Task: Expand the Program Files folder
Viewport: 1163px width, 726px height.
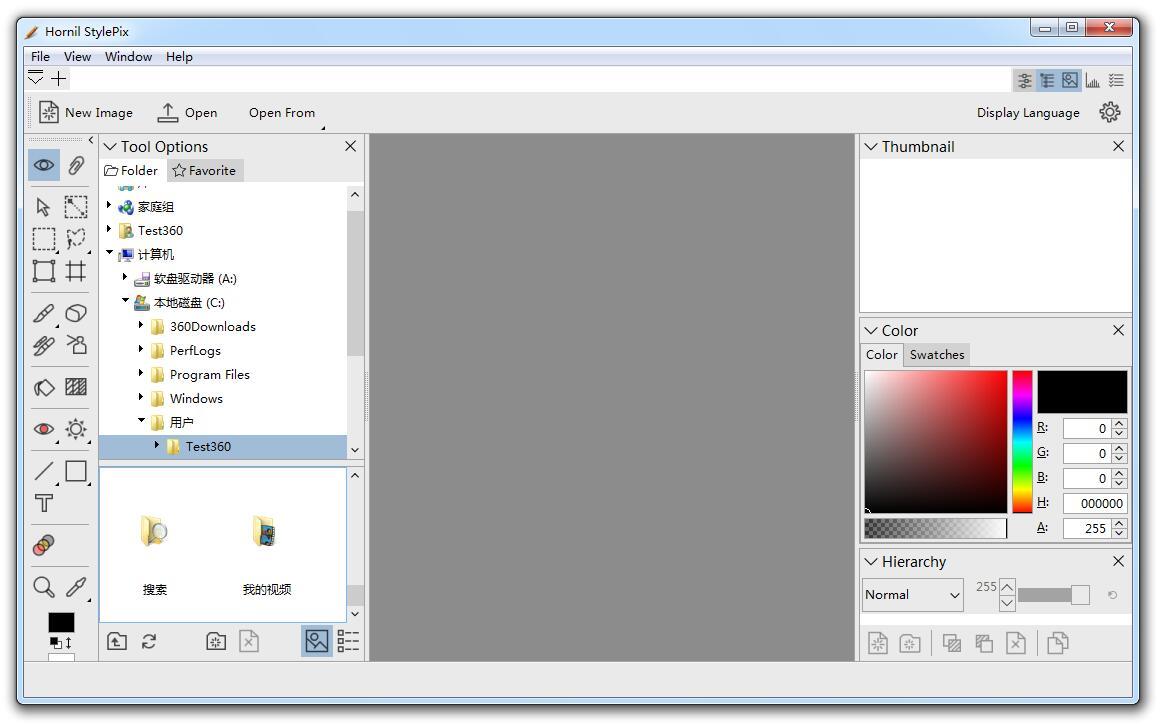Action: pyautogui.click(x=141, y=374)
